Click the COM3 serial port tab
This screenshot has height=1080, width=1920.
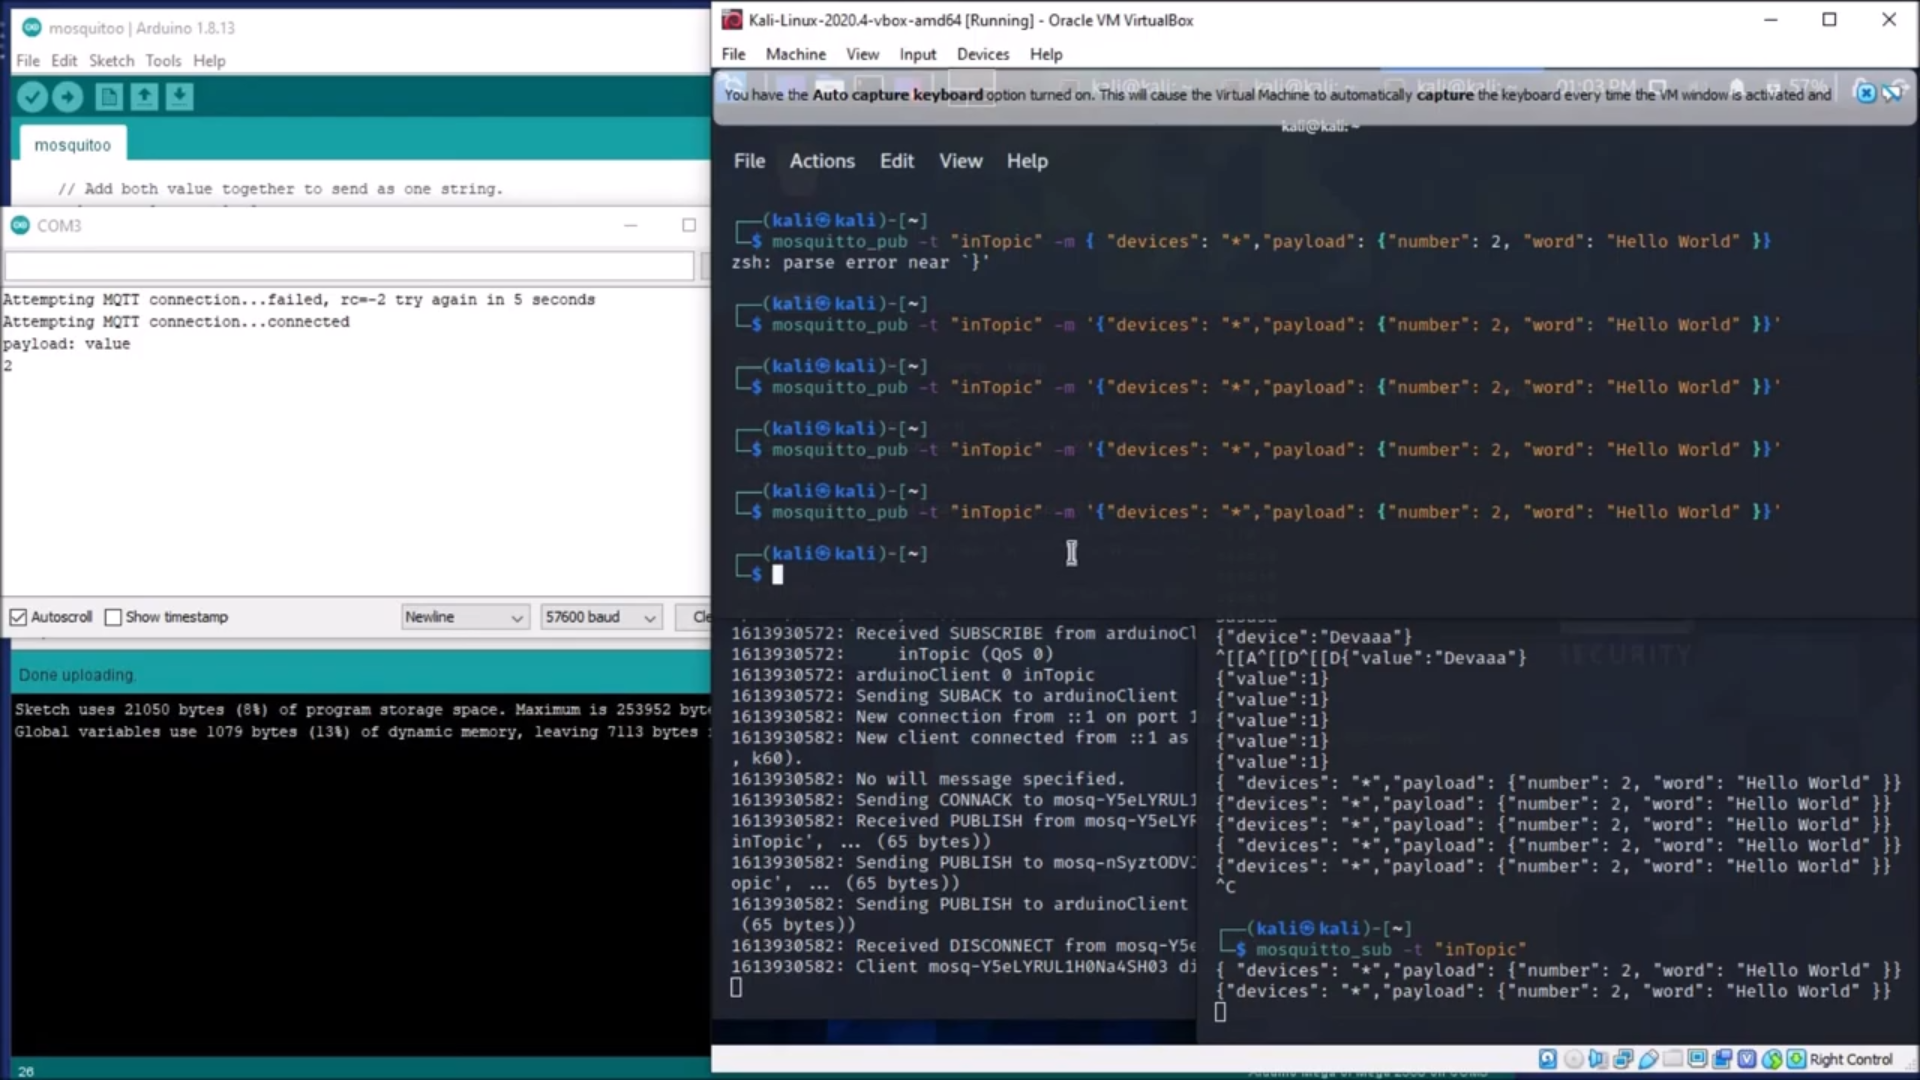pos(59,225)
